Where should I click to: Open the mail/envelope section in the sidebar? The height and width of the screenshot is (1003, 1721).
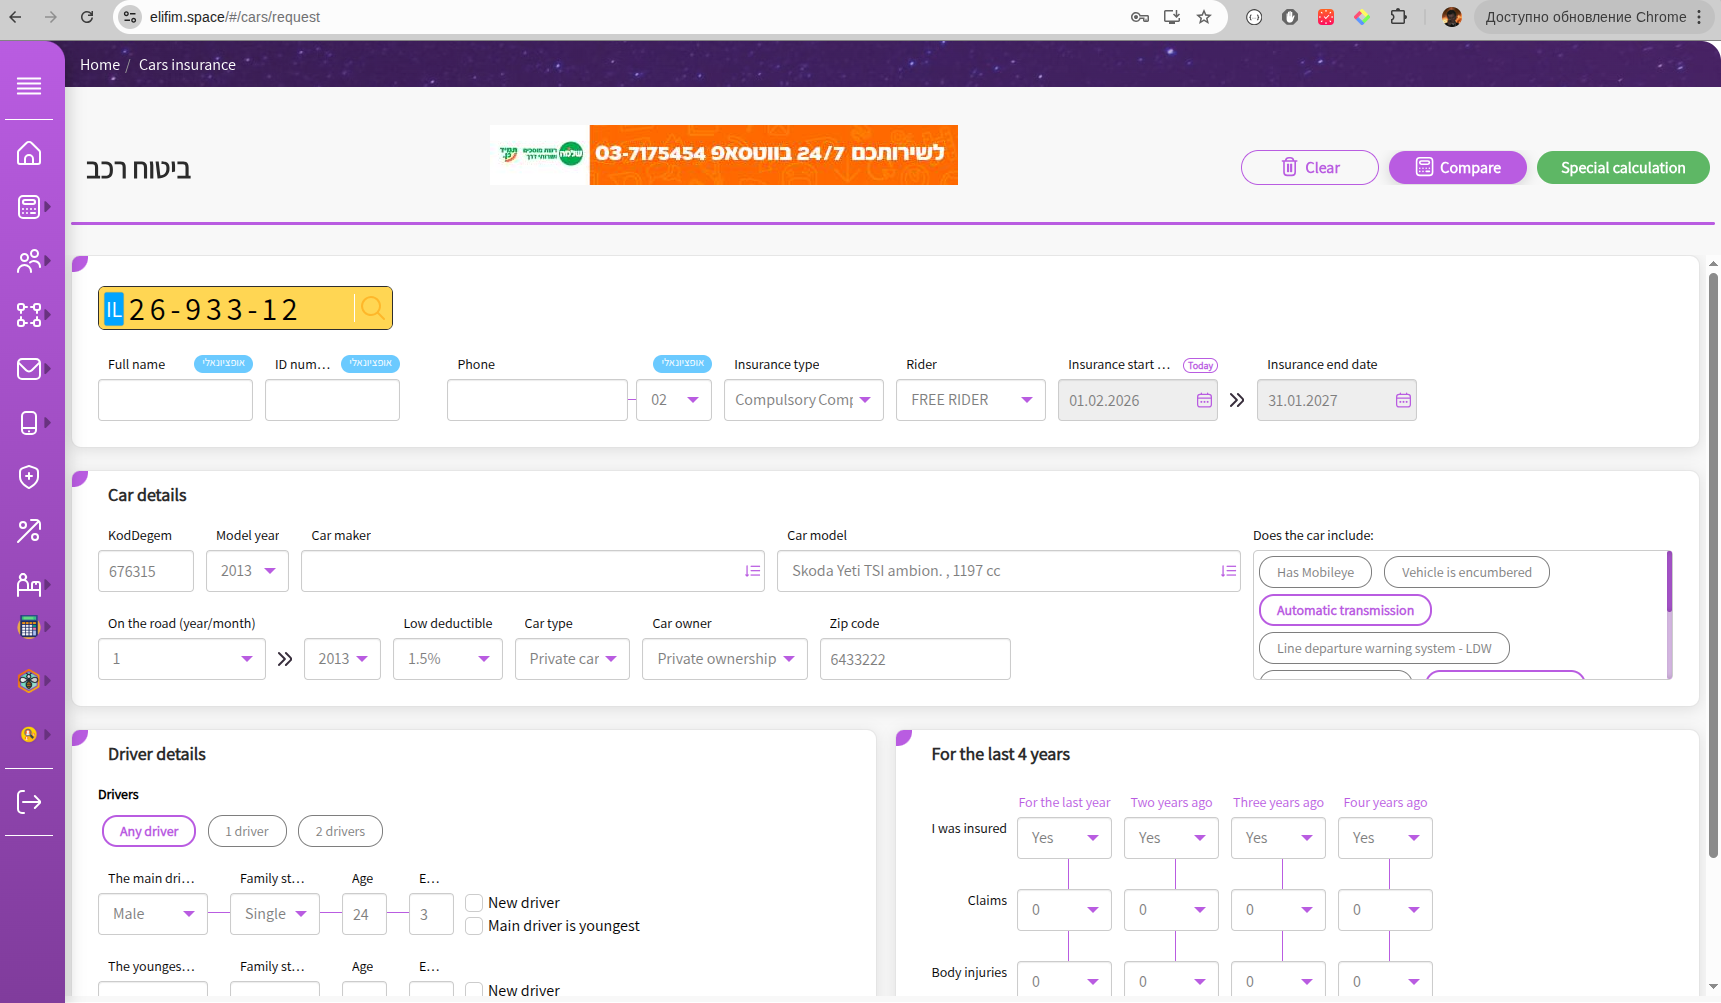[29, 369]
